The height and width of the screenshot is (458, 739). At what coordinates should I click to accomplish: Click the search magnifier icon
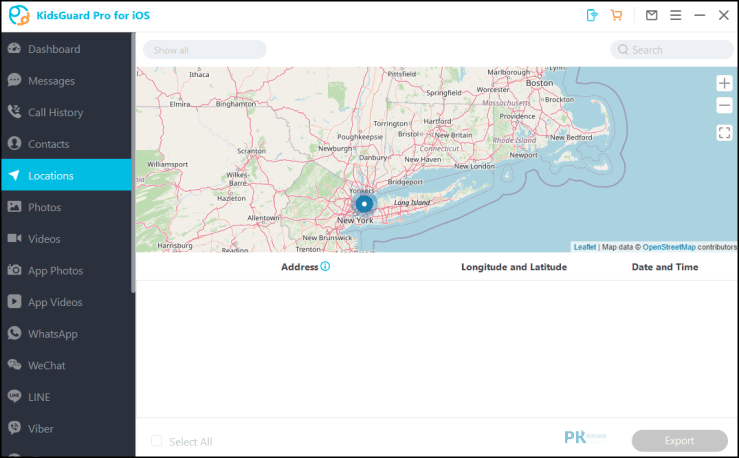coord(623,49)
